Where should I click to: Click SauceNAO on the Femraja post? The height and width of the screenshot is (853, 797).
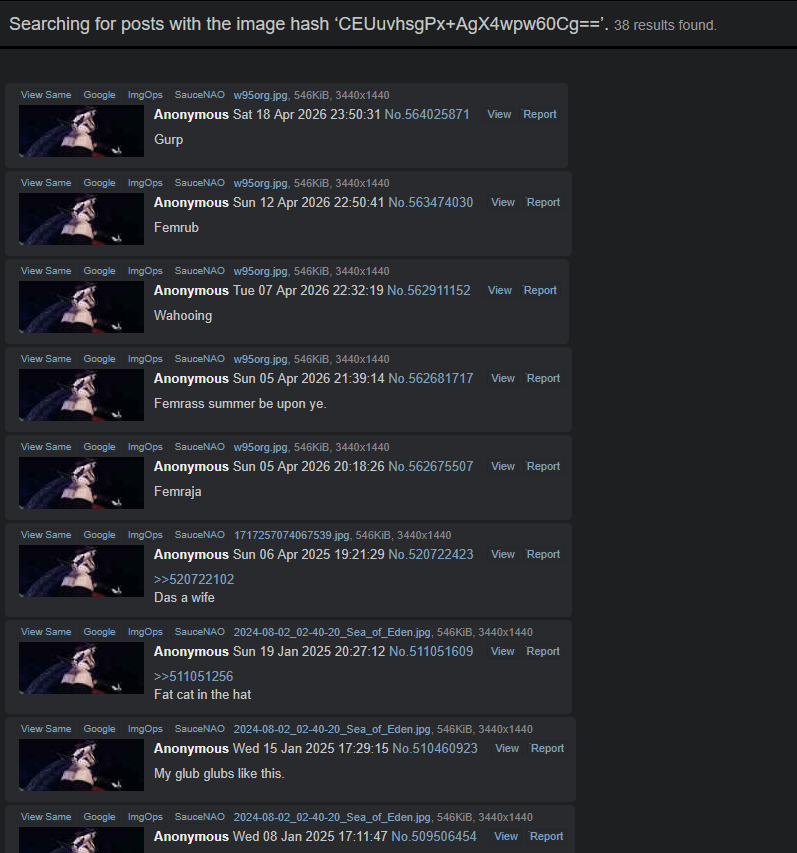199,447
